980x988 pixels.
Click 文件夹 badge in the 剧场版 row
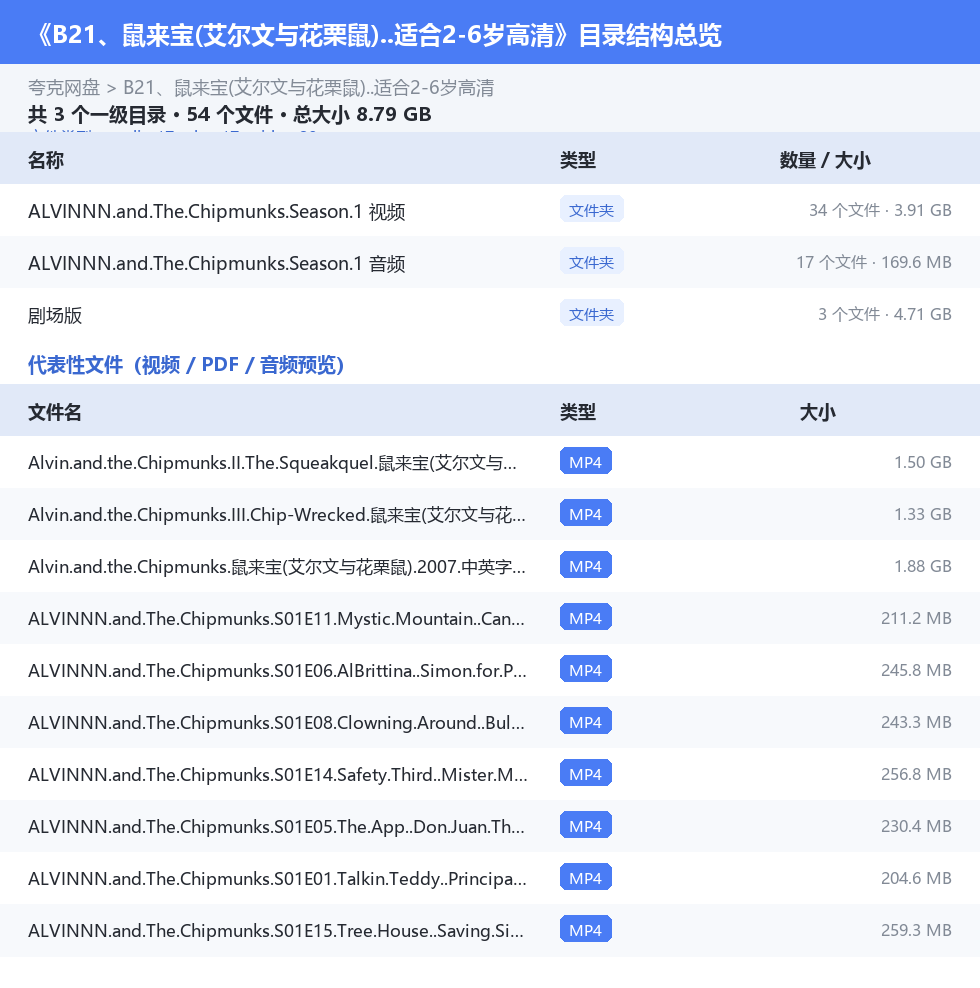[591, 313]
